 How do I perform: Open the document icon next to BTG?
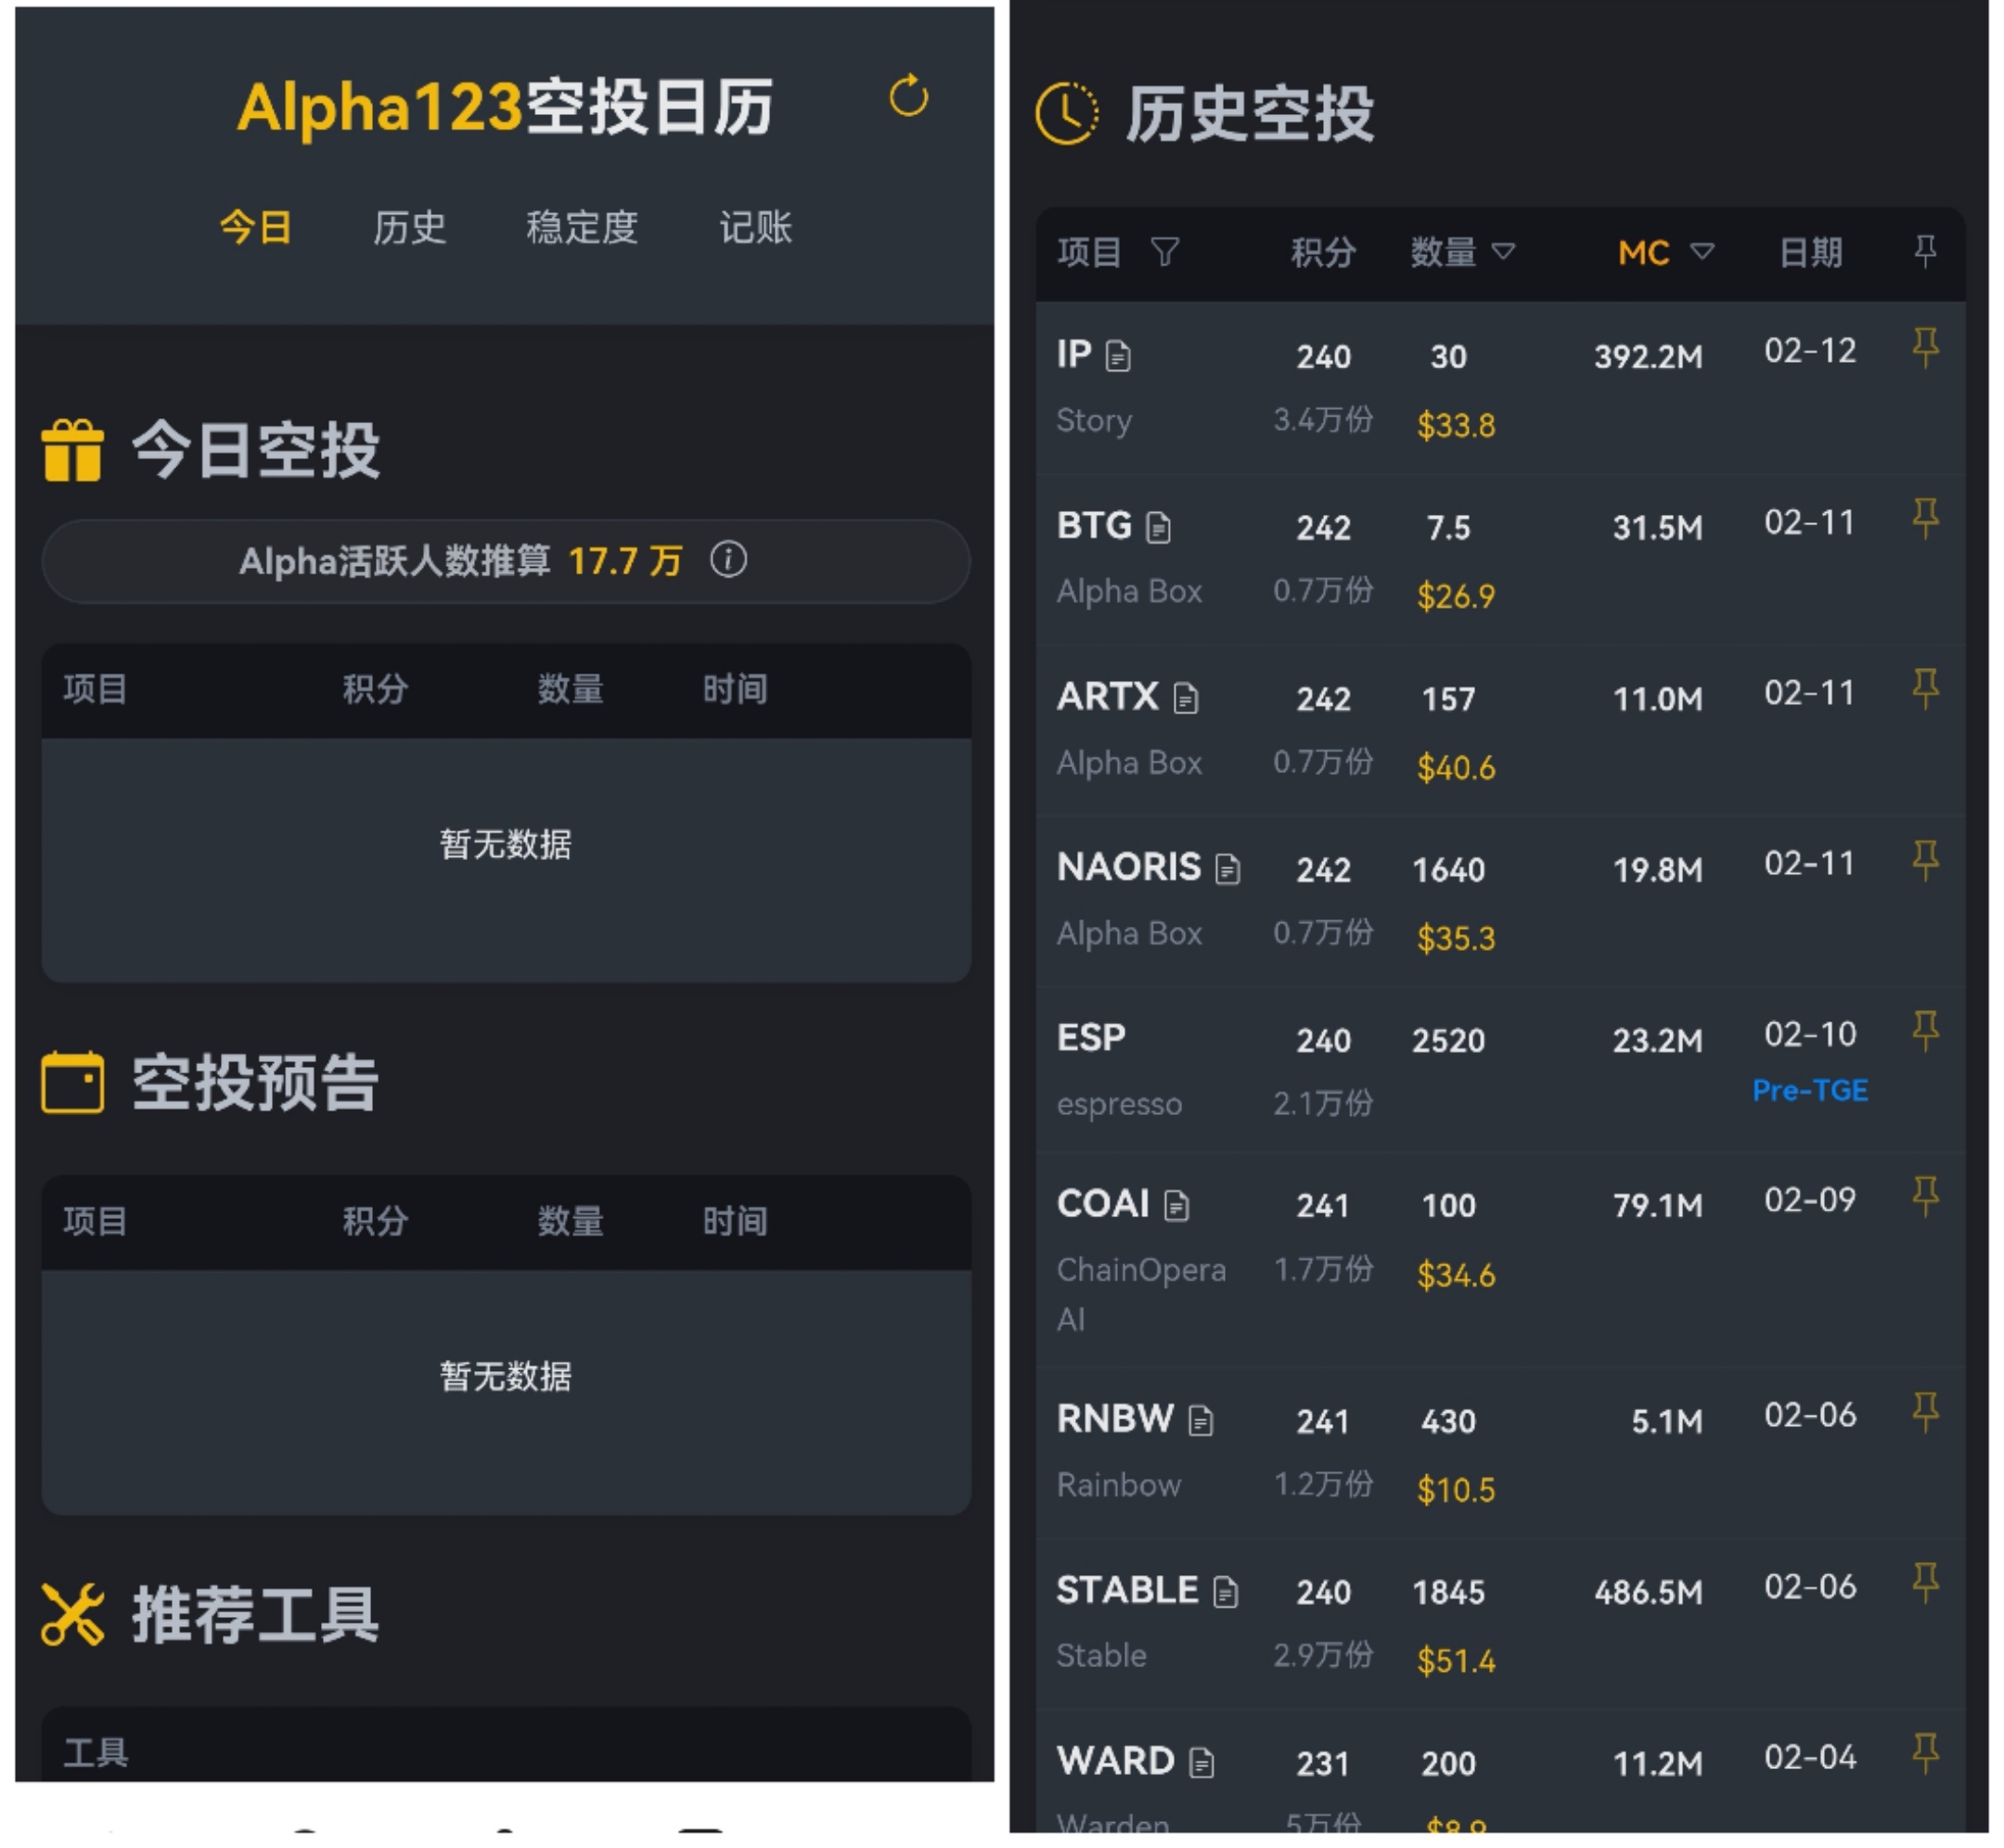point(1158,527)
